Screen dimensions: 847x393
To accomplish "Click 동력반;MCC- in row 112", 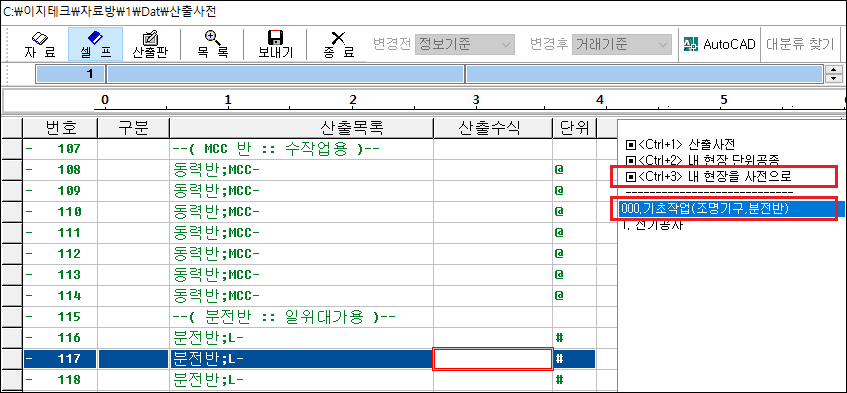I will 216,253.
